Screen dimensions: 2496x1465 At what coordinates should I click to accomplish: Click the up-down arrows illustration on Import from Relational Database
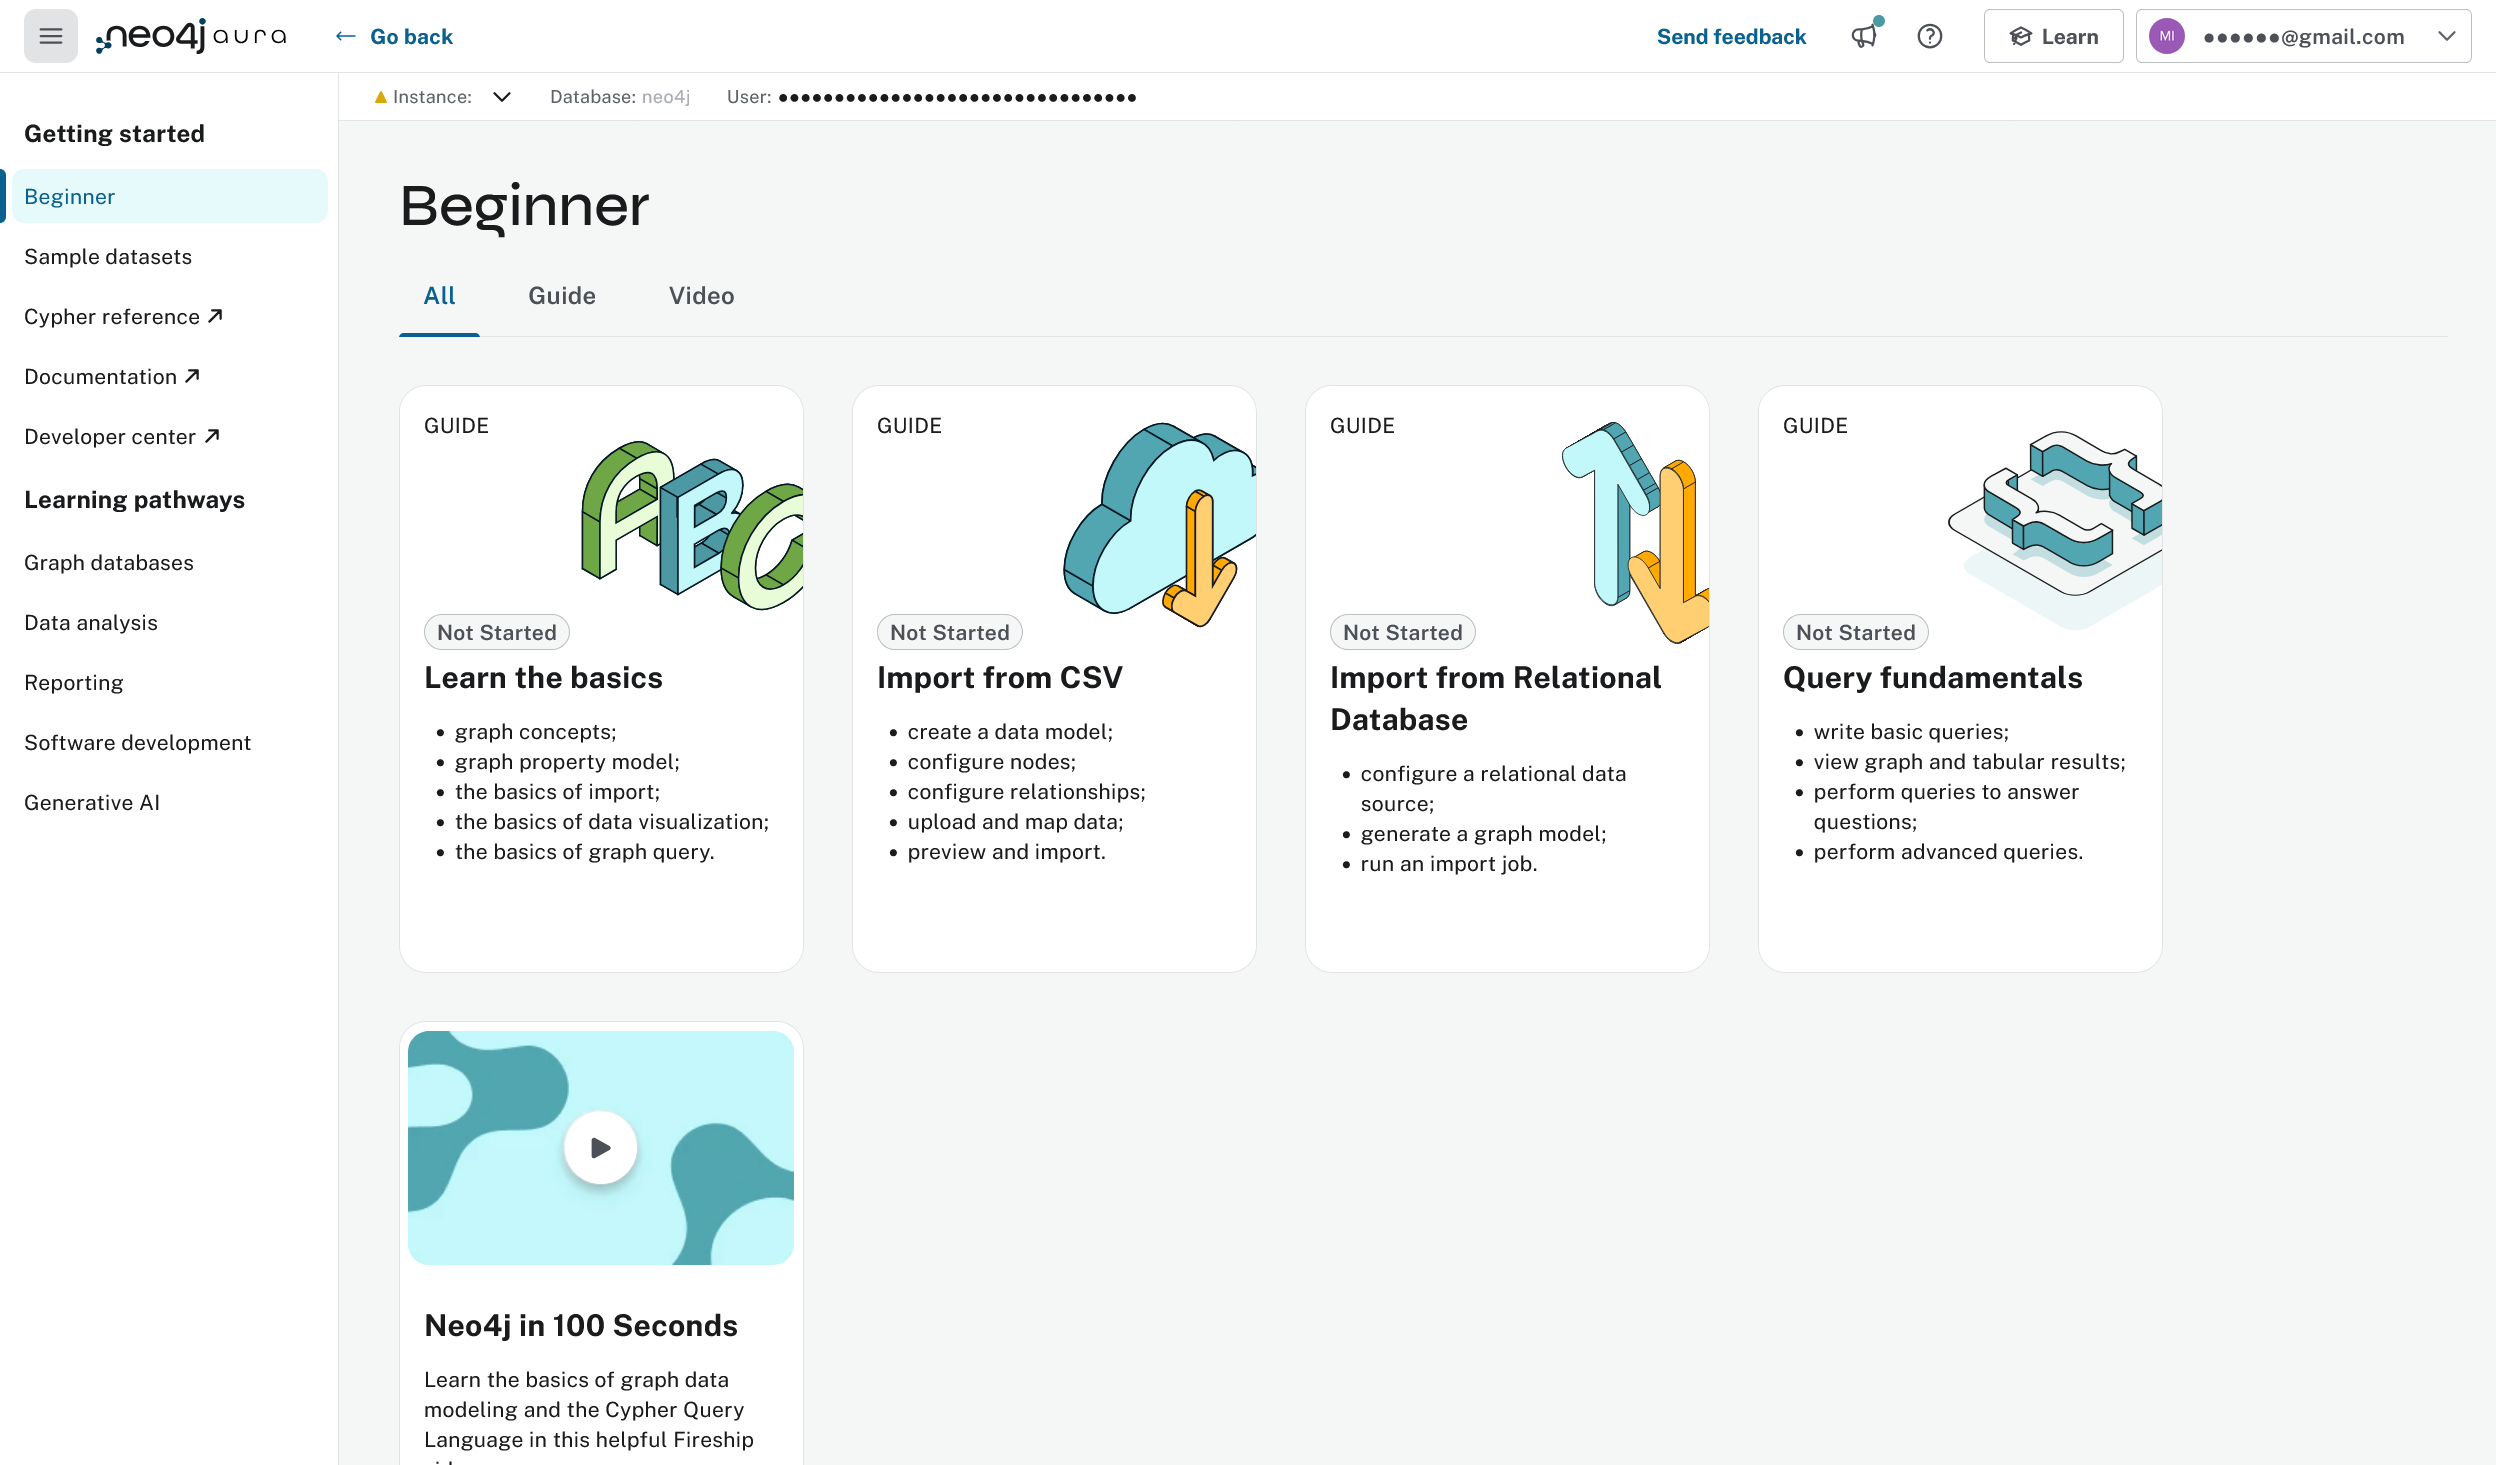[1636, 531]
